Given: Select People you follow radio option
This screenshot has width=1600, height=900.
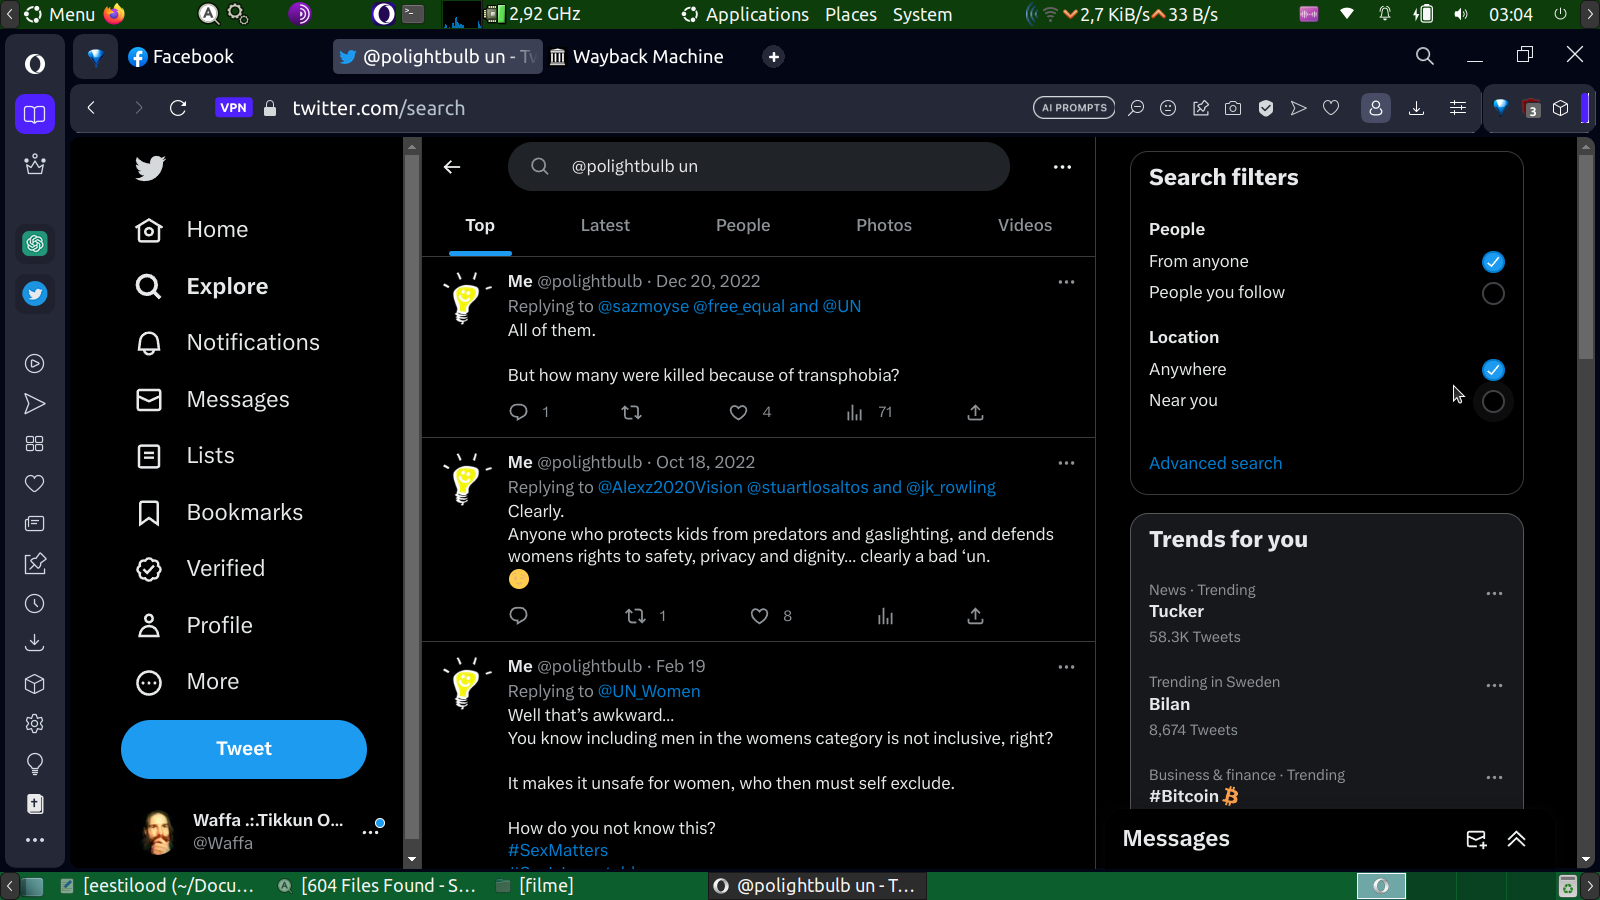Looking at the screenshot, I should click(x=1493, y=293).
